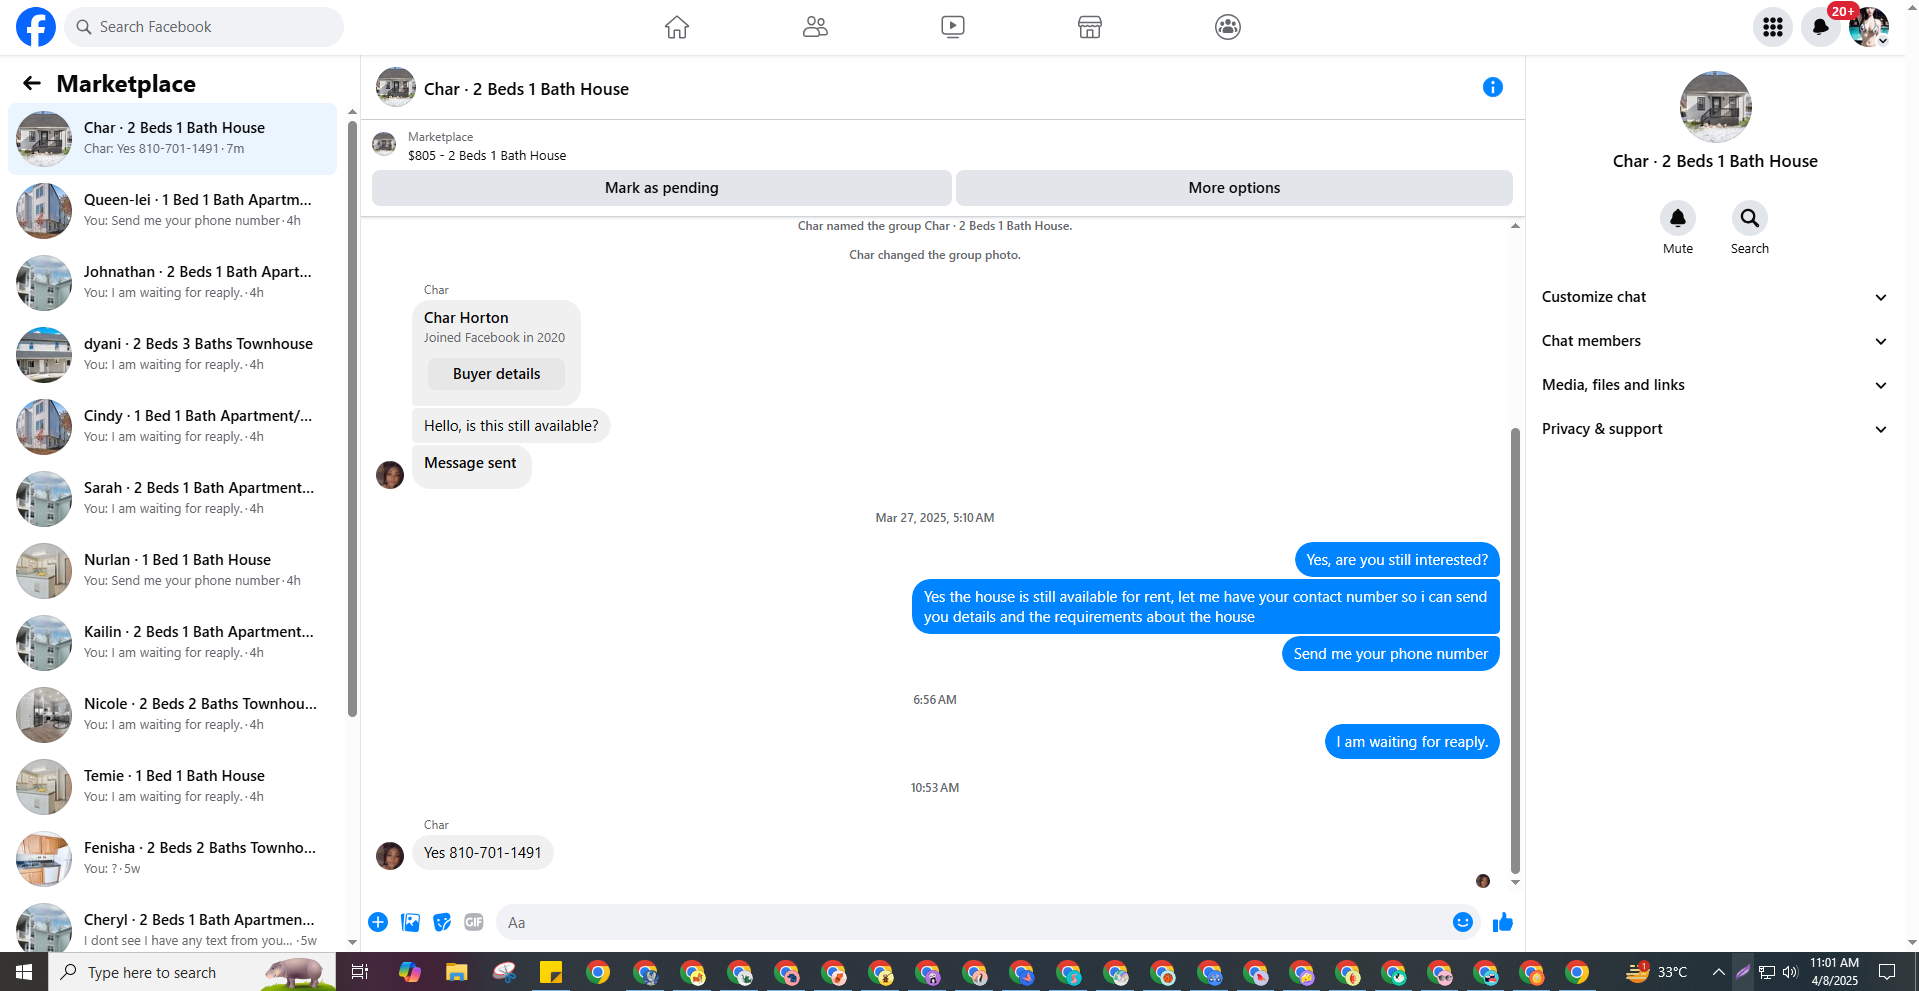Click the Search Facebook field

pos(205,27)
